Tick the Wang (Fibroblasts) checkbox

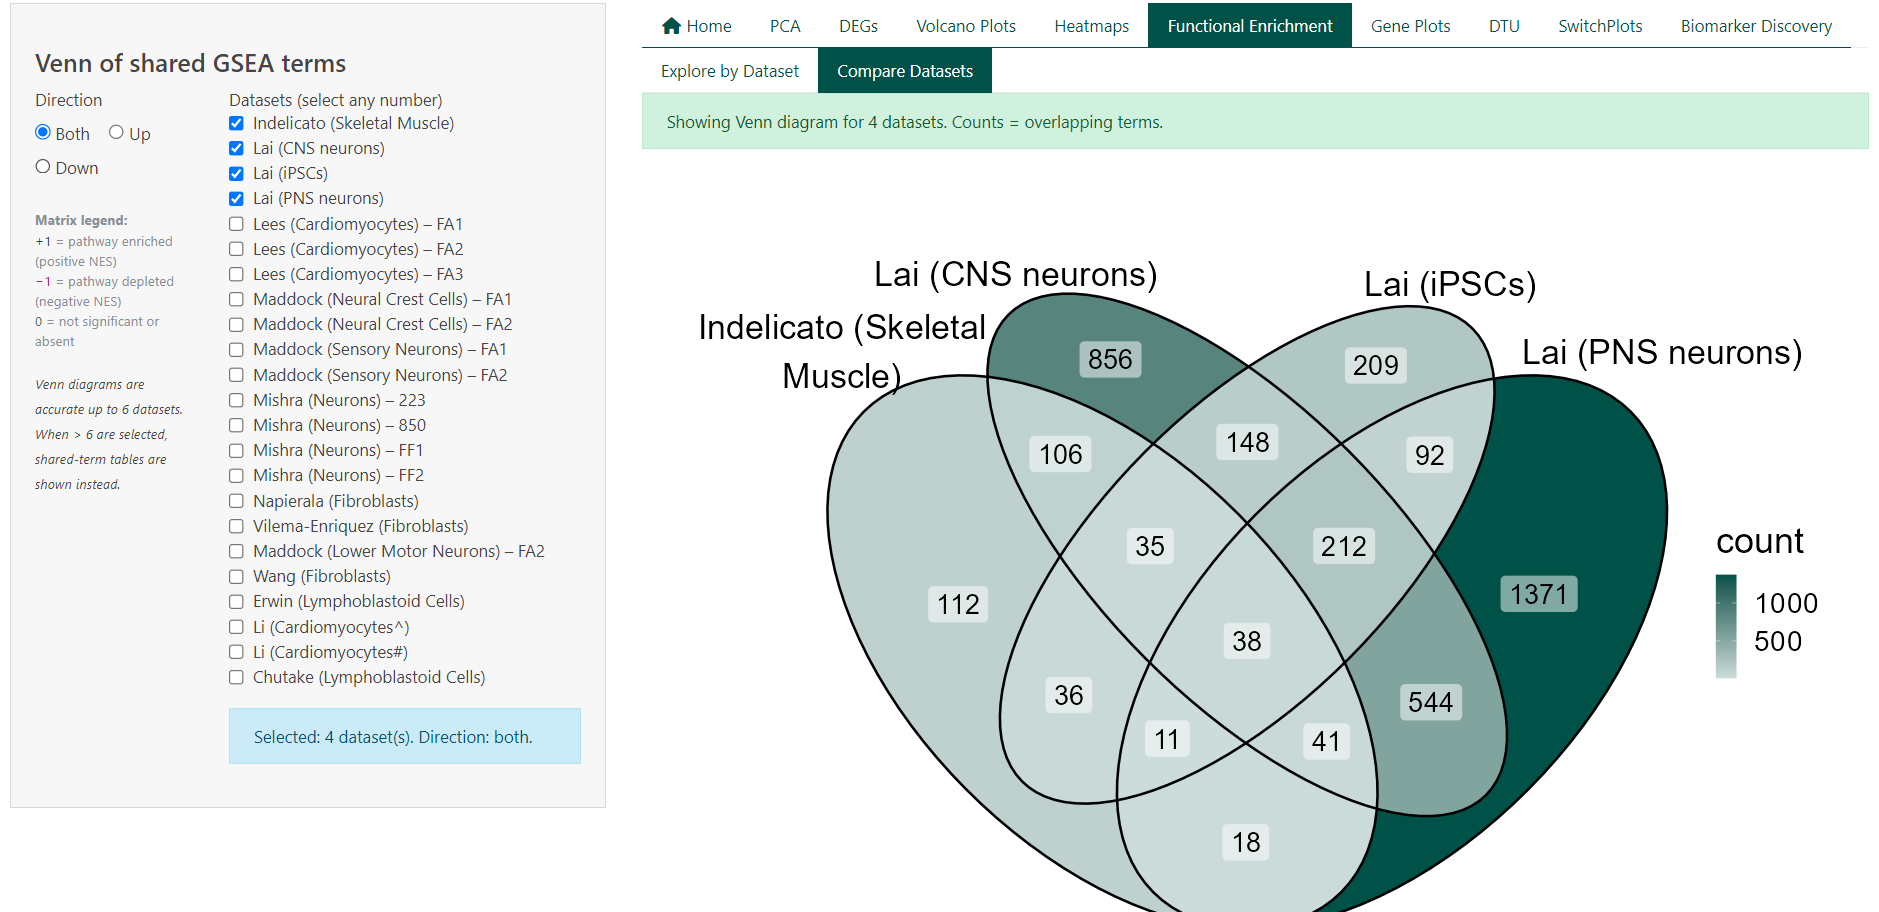[236, 576]
